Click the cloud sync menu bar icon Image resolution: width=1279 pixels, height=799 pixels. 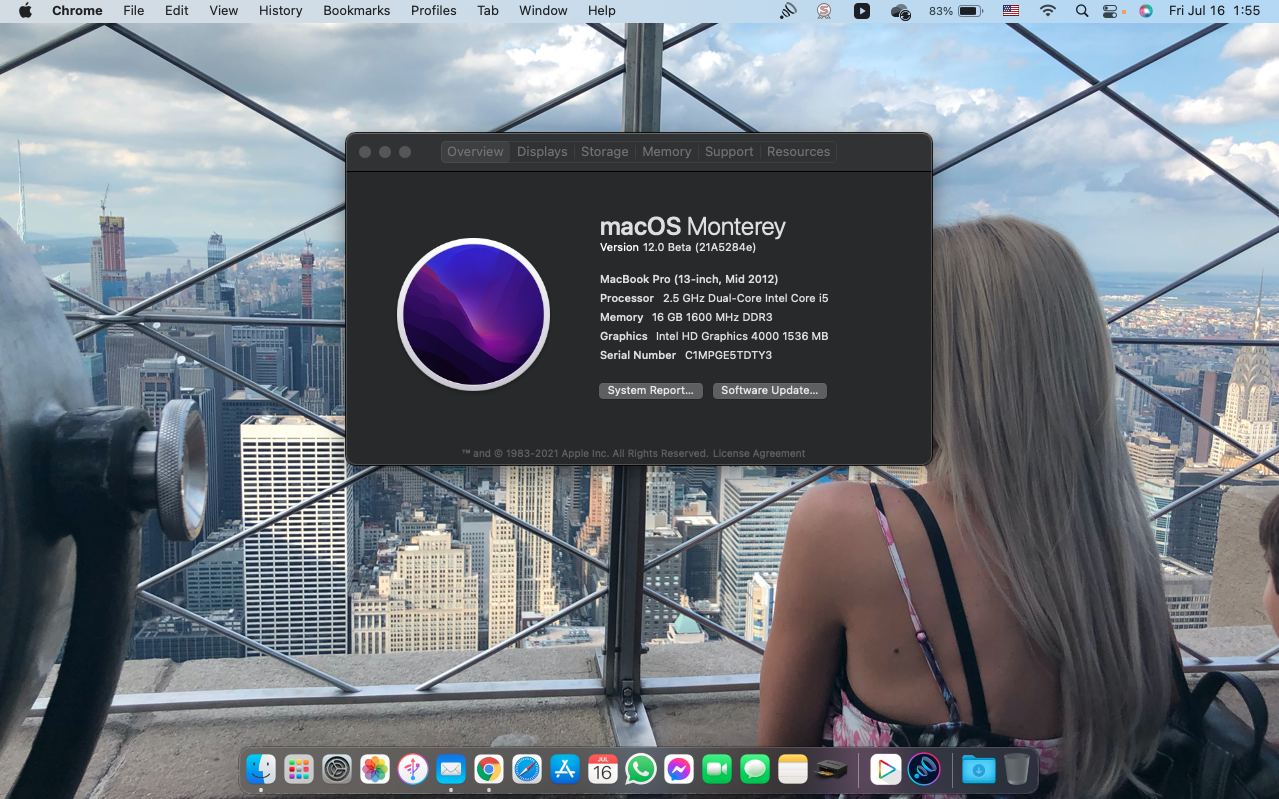pos(900,11)
